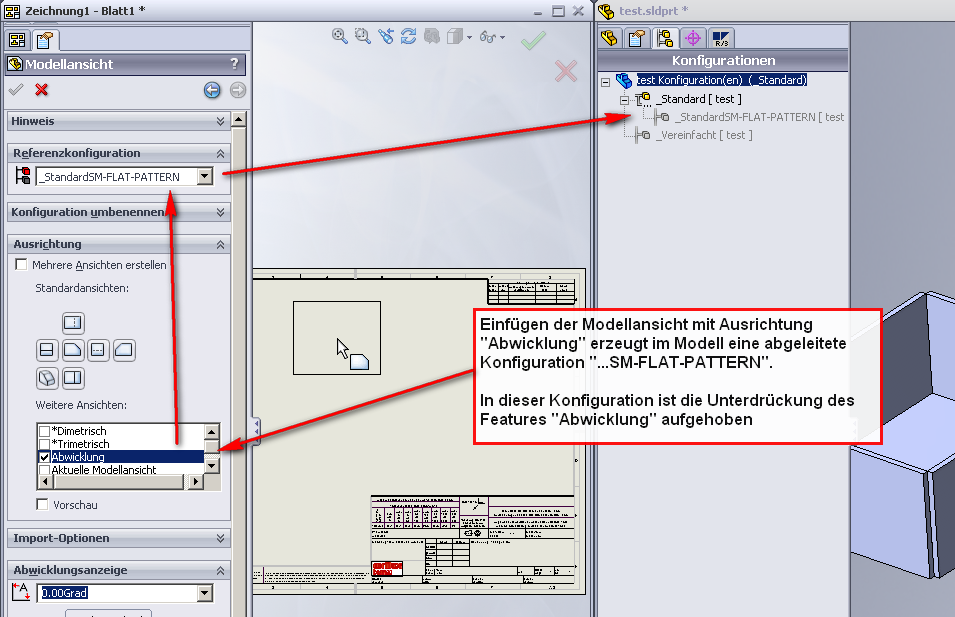Click Zoom to fit magnifier icon
955x617 pixels.
pos(340,37)
